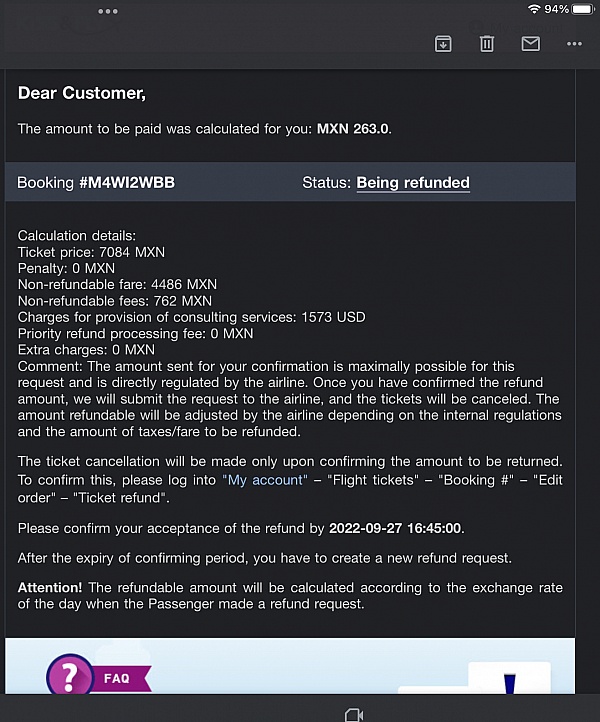The image size is (600, 722).
Task: Archive this email with the archive icon
Action: point(443,44)
